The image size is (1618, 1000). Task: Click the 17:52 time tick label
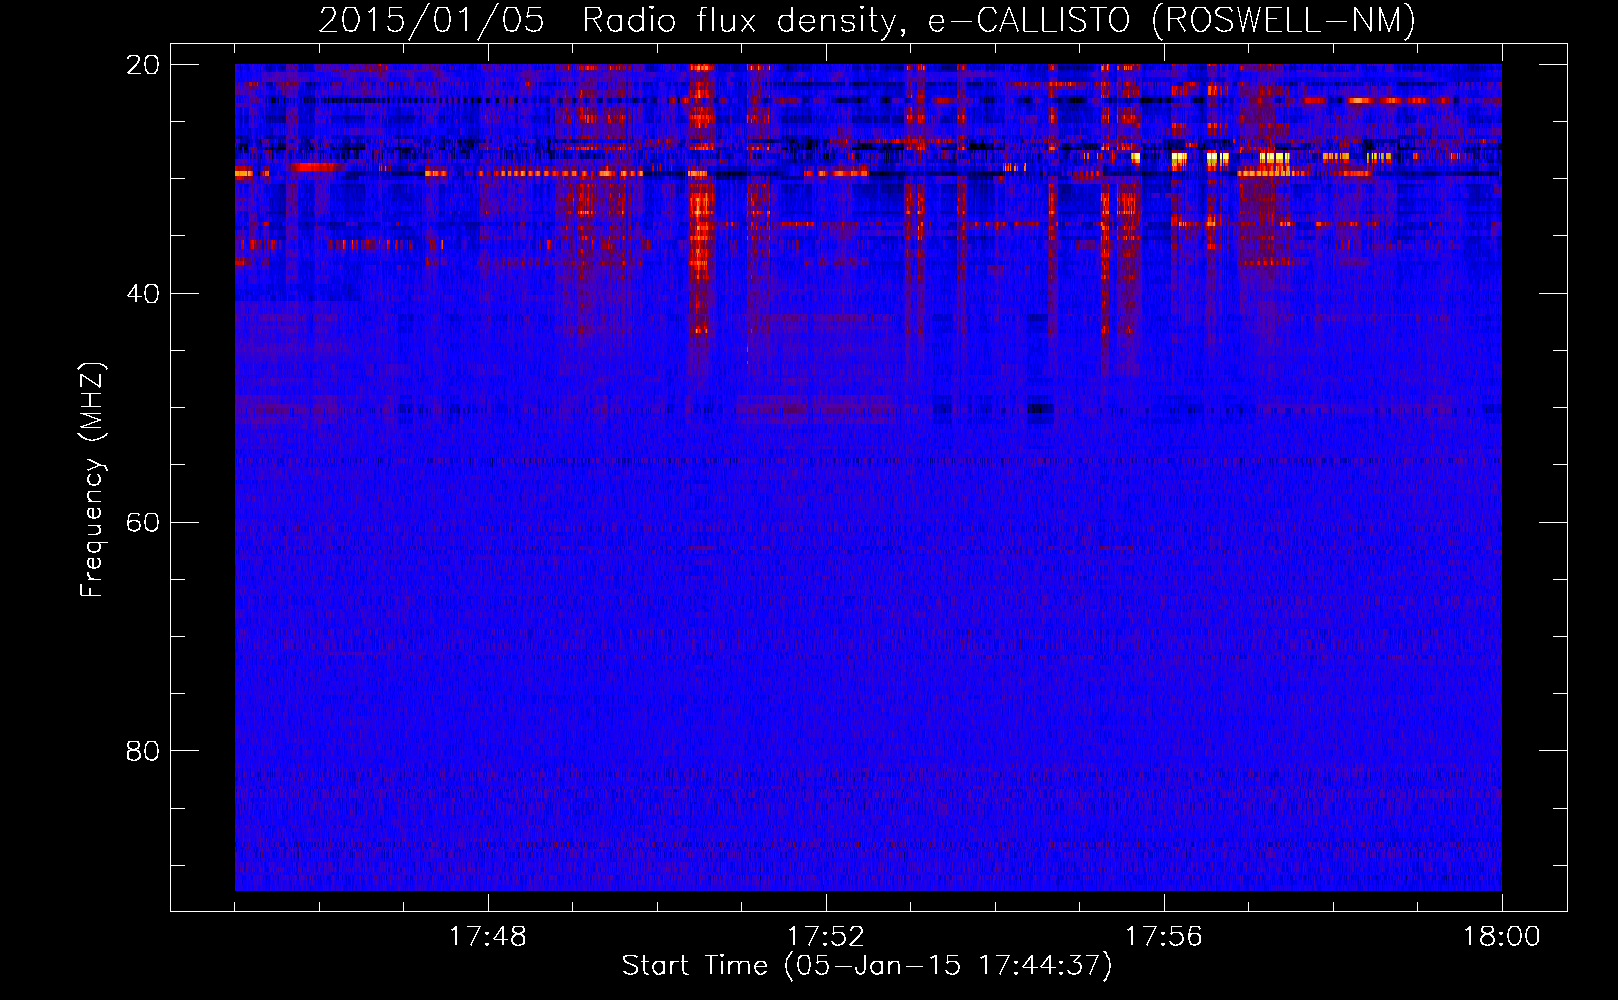[x=826, y=937]
